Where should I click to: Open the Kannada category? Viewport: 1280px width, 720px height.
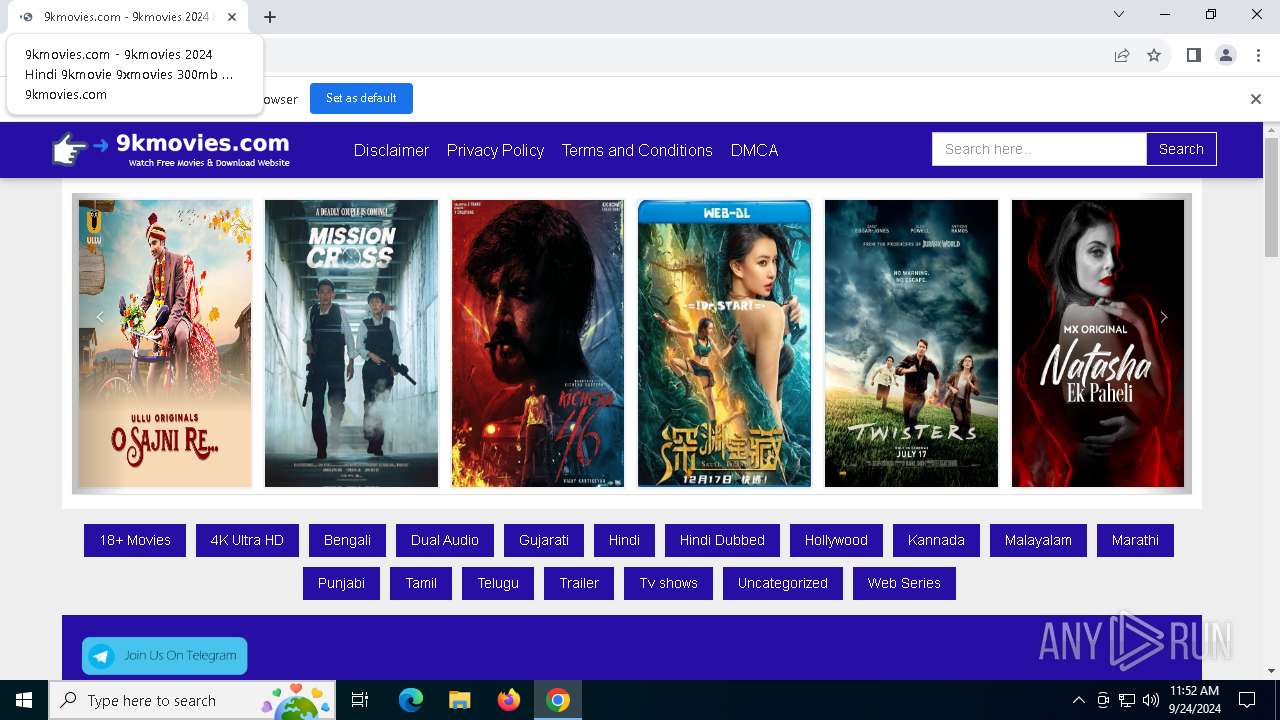pos(936,540)
